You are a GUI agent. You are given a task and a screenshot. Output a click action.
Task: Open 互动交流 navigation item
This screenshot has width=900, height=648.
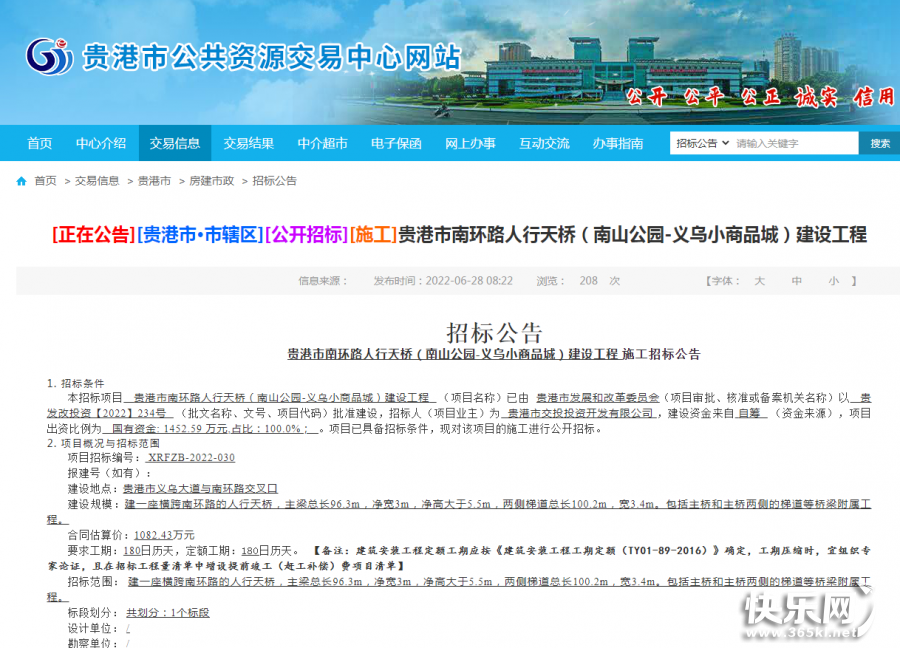[x=544, y=143]
